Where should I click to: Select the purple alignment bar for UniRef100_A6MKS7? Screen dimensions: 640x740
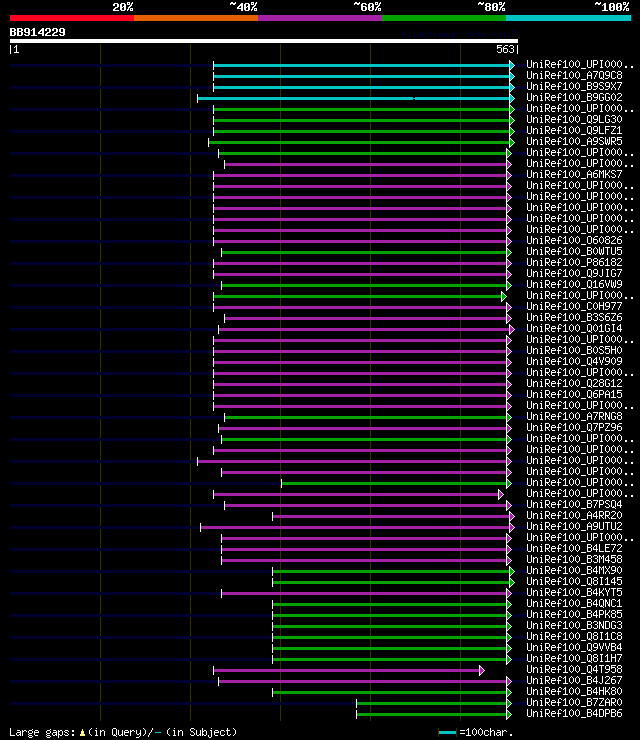(x=360, y=176)
